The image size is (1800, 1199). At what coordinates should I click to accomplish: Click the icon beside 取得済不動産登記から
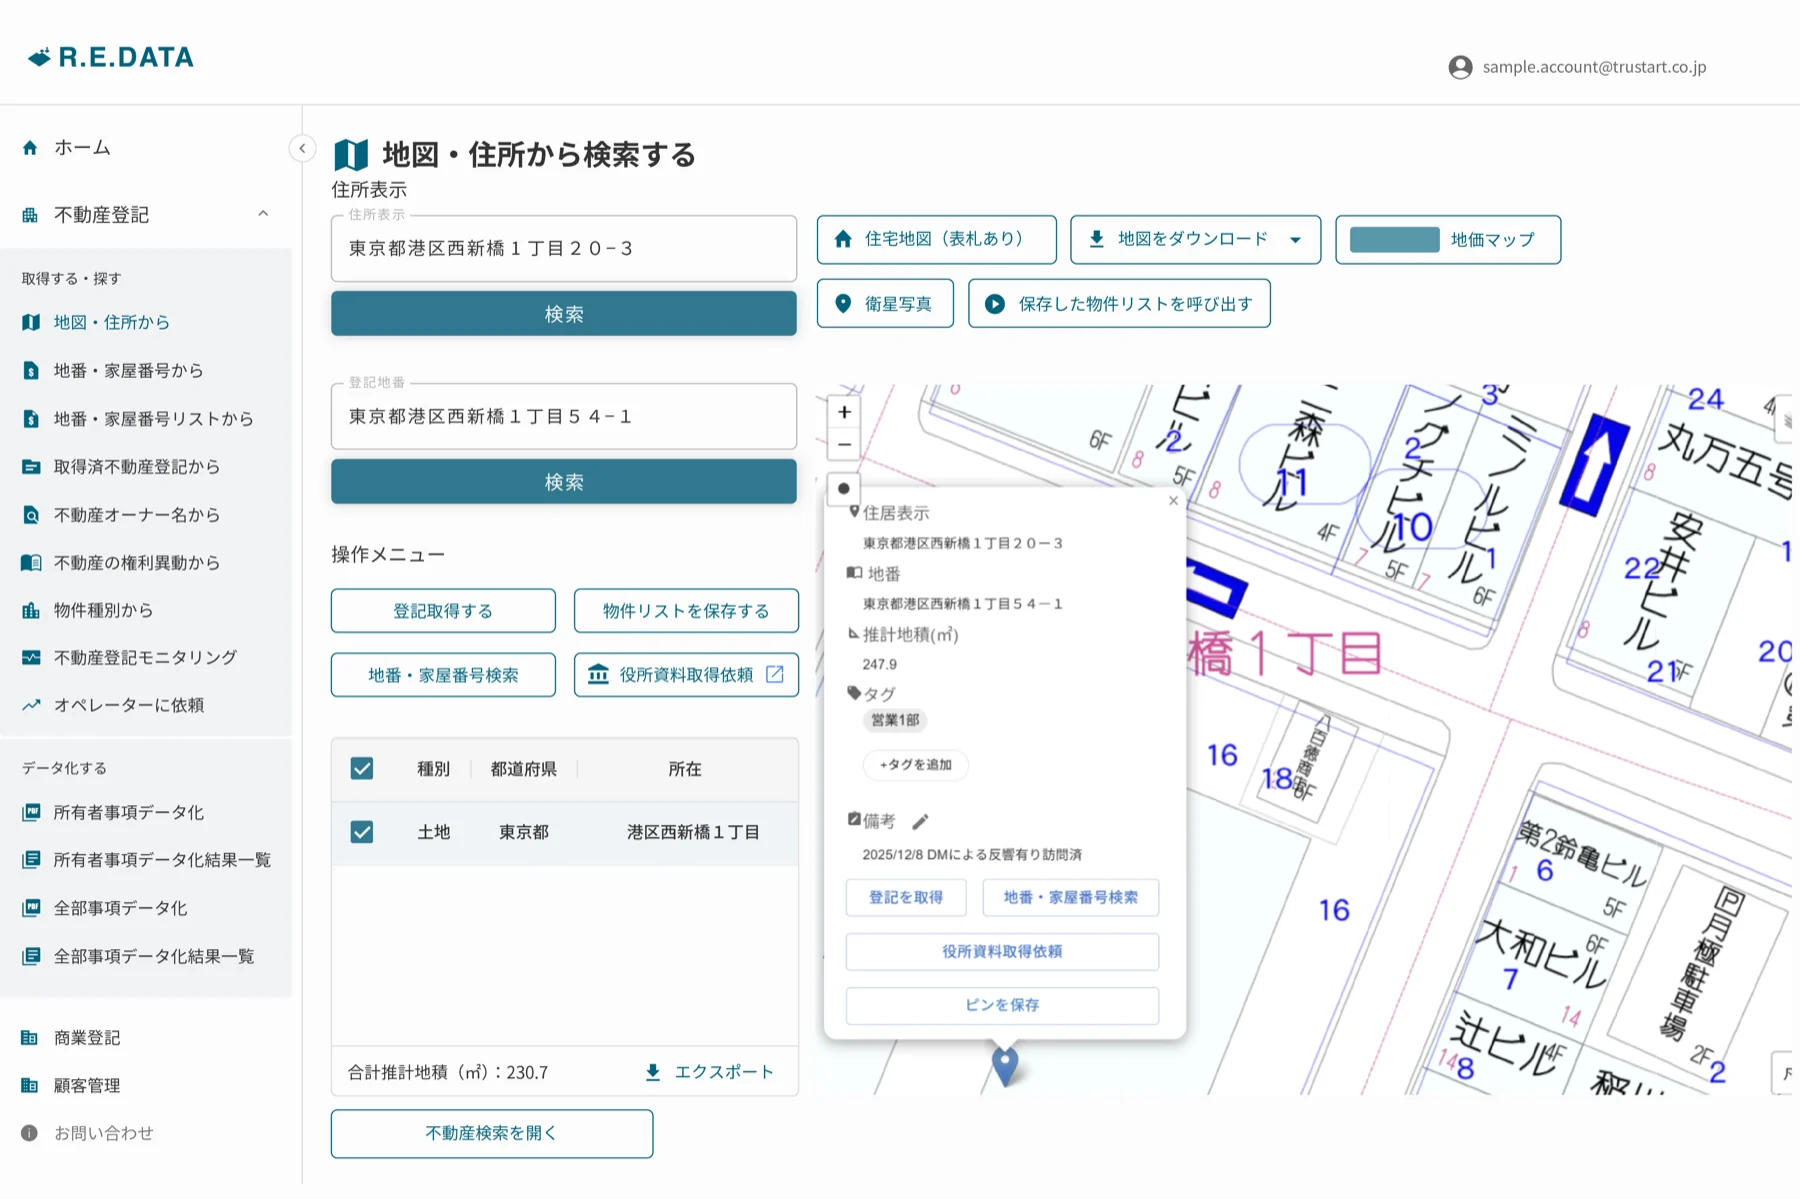(31, 466)
